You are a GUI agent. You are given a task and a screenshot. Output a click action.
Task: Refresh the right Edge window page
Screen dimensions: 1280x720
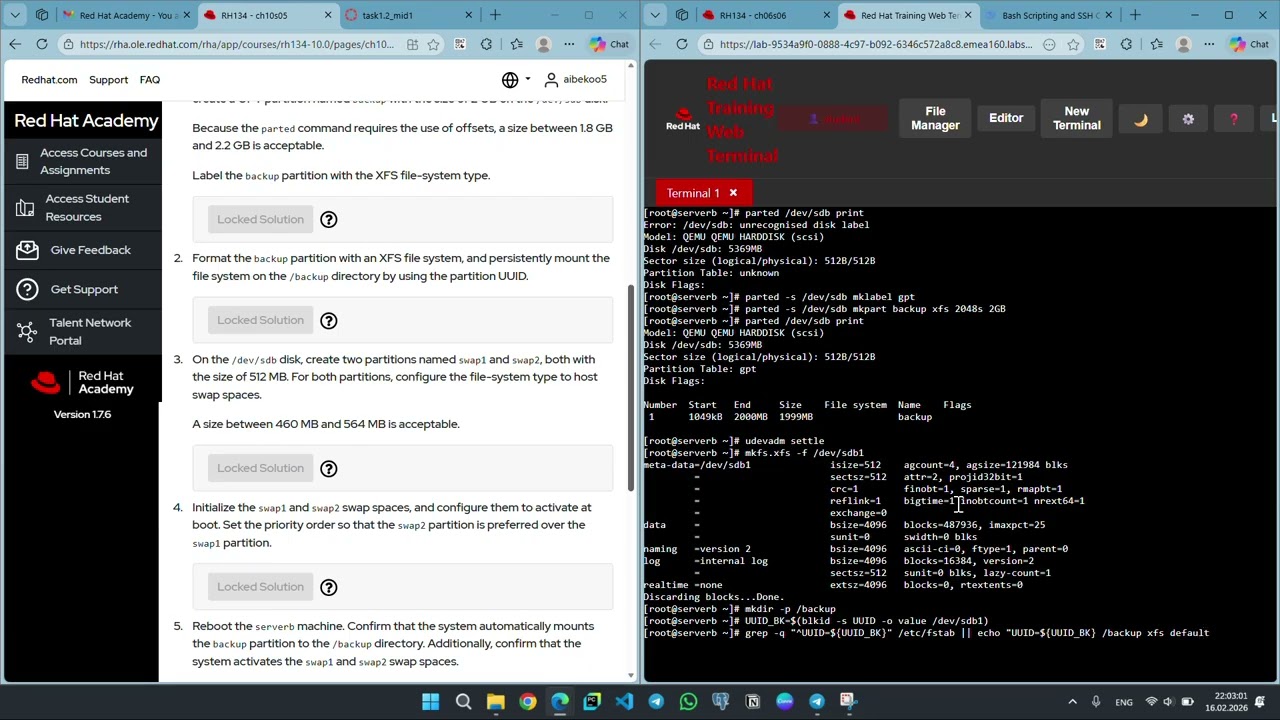tap(682, 44)
